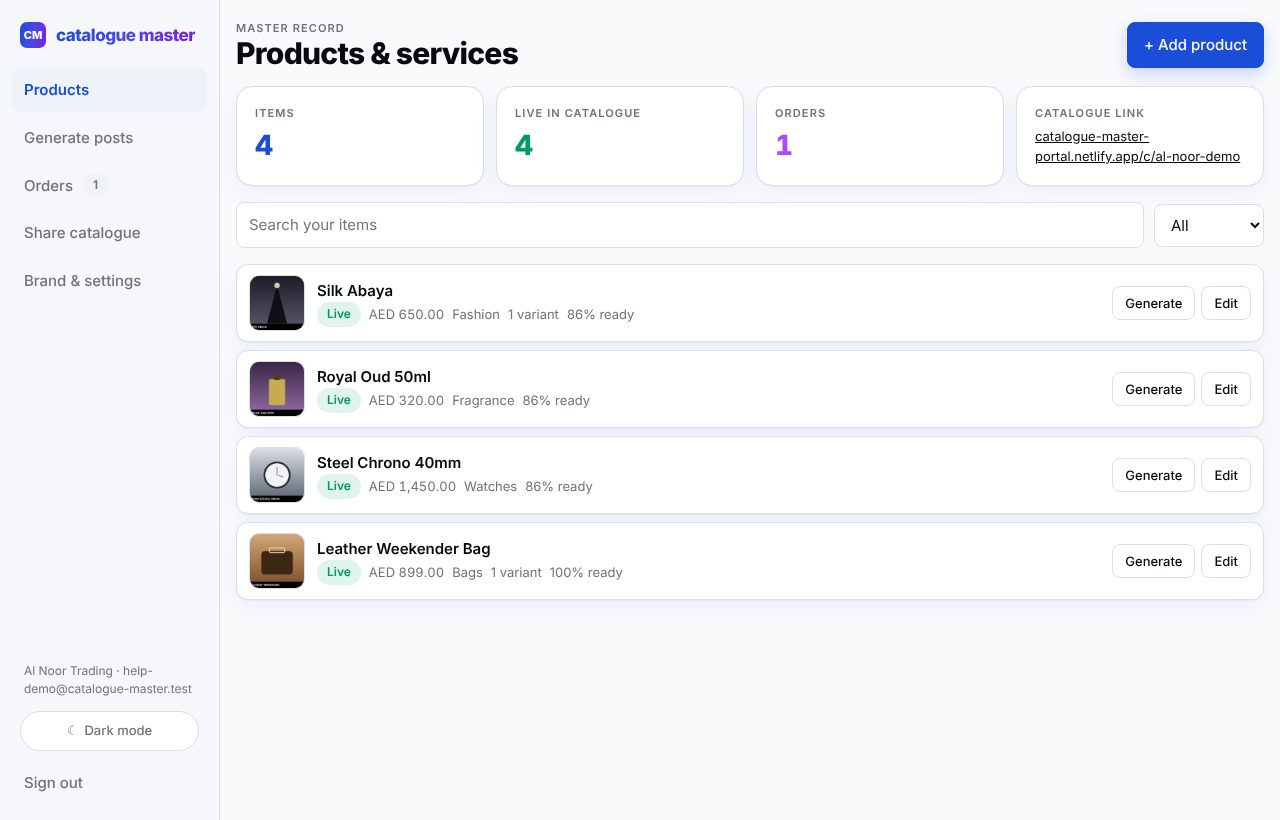Open Share catalogue page
Image resolution: width=1280 pixels, height=820 pixels.
click(x=109, y=233)
